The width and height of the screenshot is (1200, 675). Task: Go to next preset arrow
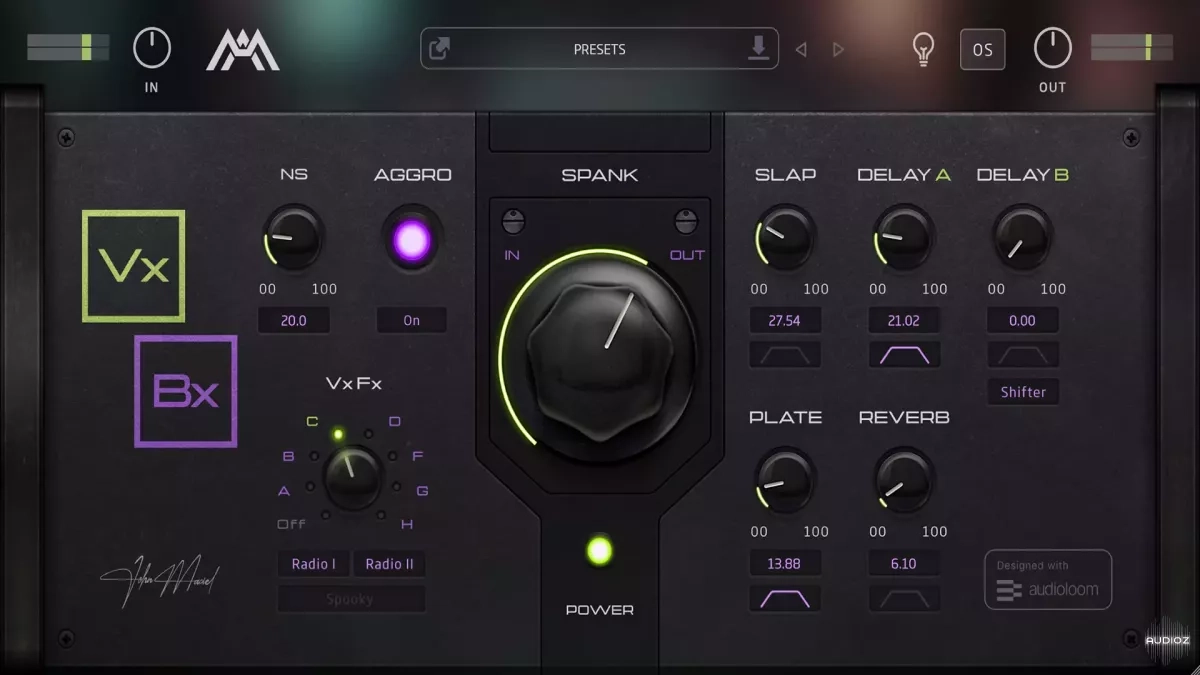click(839, 49)
